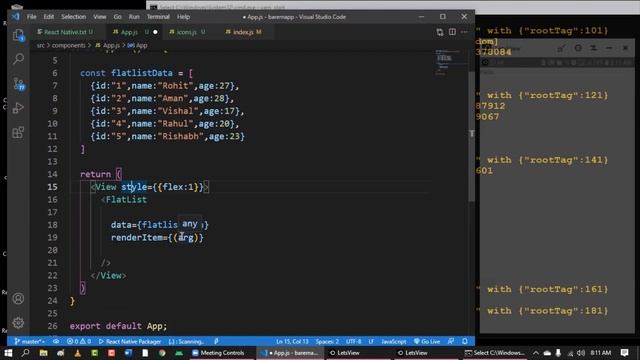Switch to the App.js tab
640x360 pixels.
click(134, 32)
